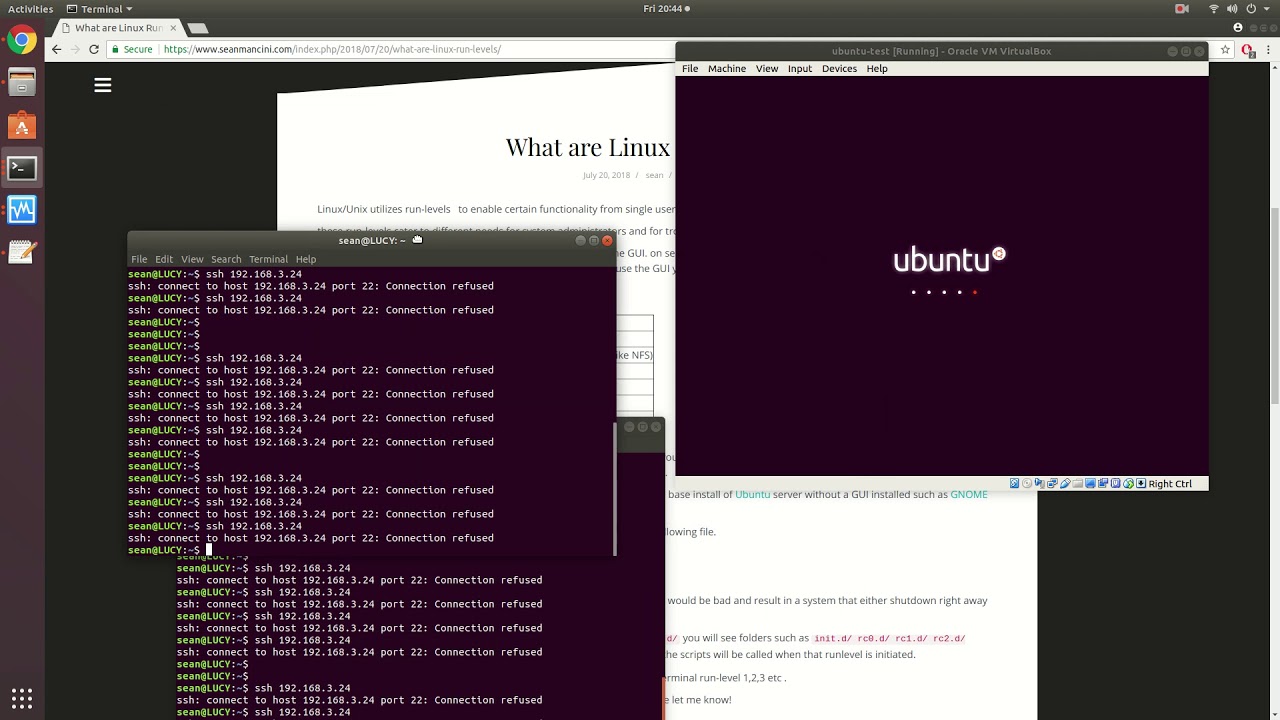Open the 'GNOME' link in the article
Image resolution: width=1280 pixels, height=720 pixels.
(969, 494)
